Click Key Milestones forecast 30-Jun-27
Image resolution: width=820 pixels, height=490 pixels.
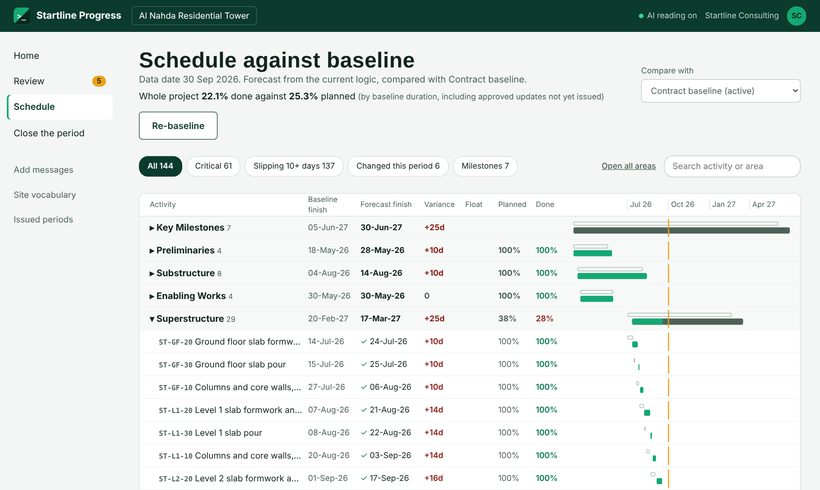pos(381,227)
